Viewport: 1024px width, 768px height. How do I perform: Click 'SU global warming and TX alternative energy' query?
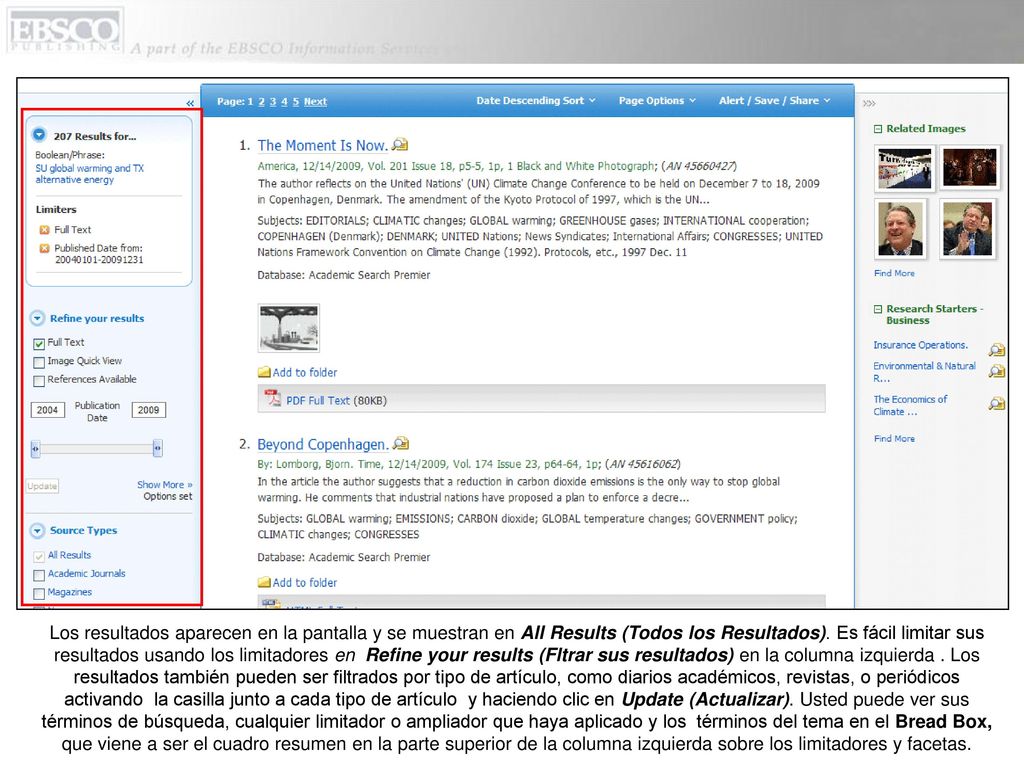pos(89,174)
